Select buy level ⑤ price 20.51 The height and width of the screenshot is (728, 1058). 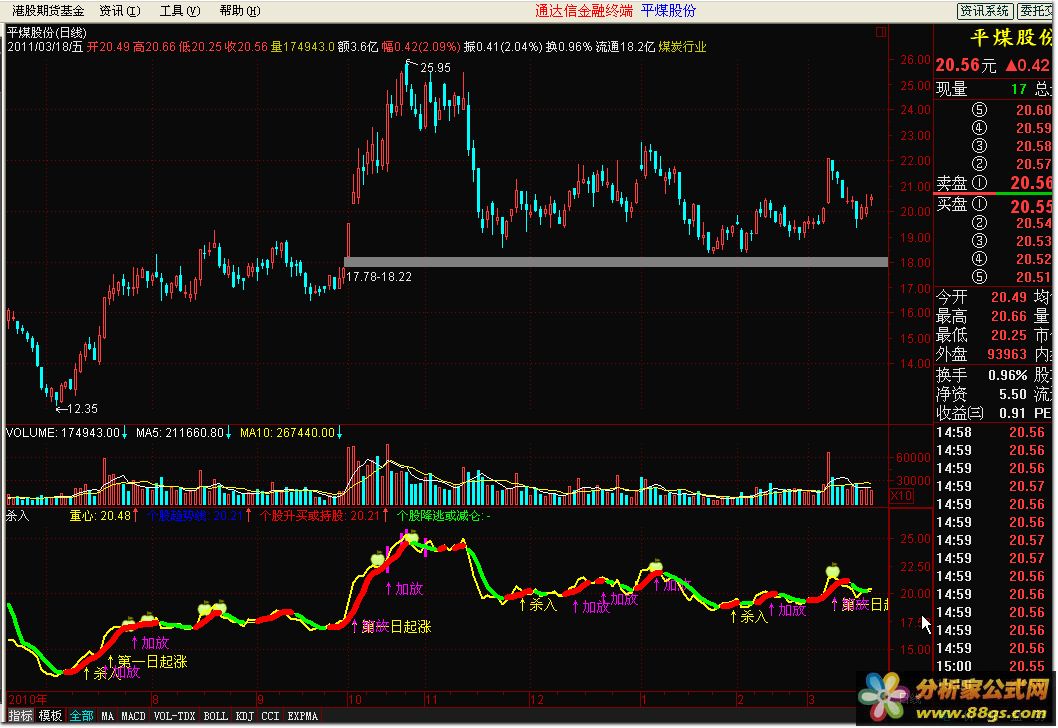coord(1033,277)
